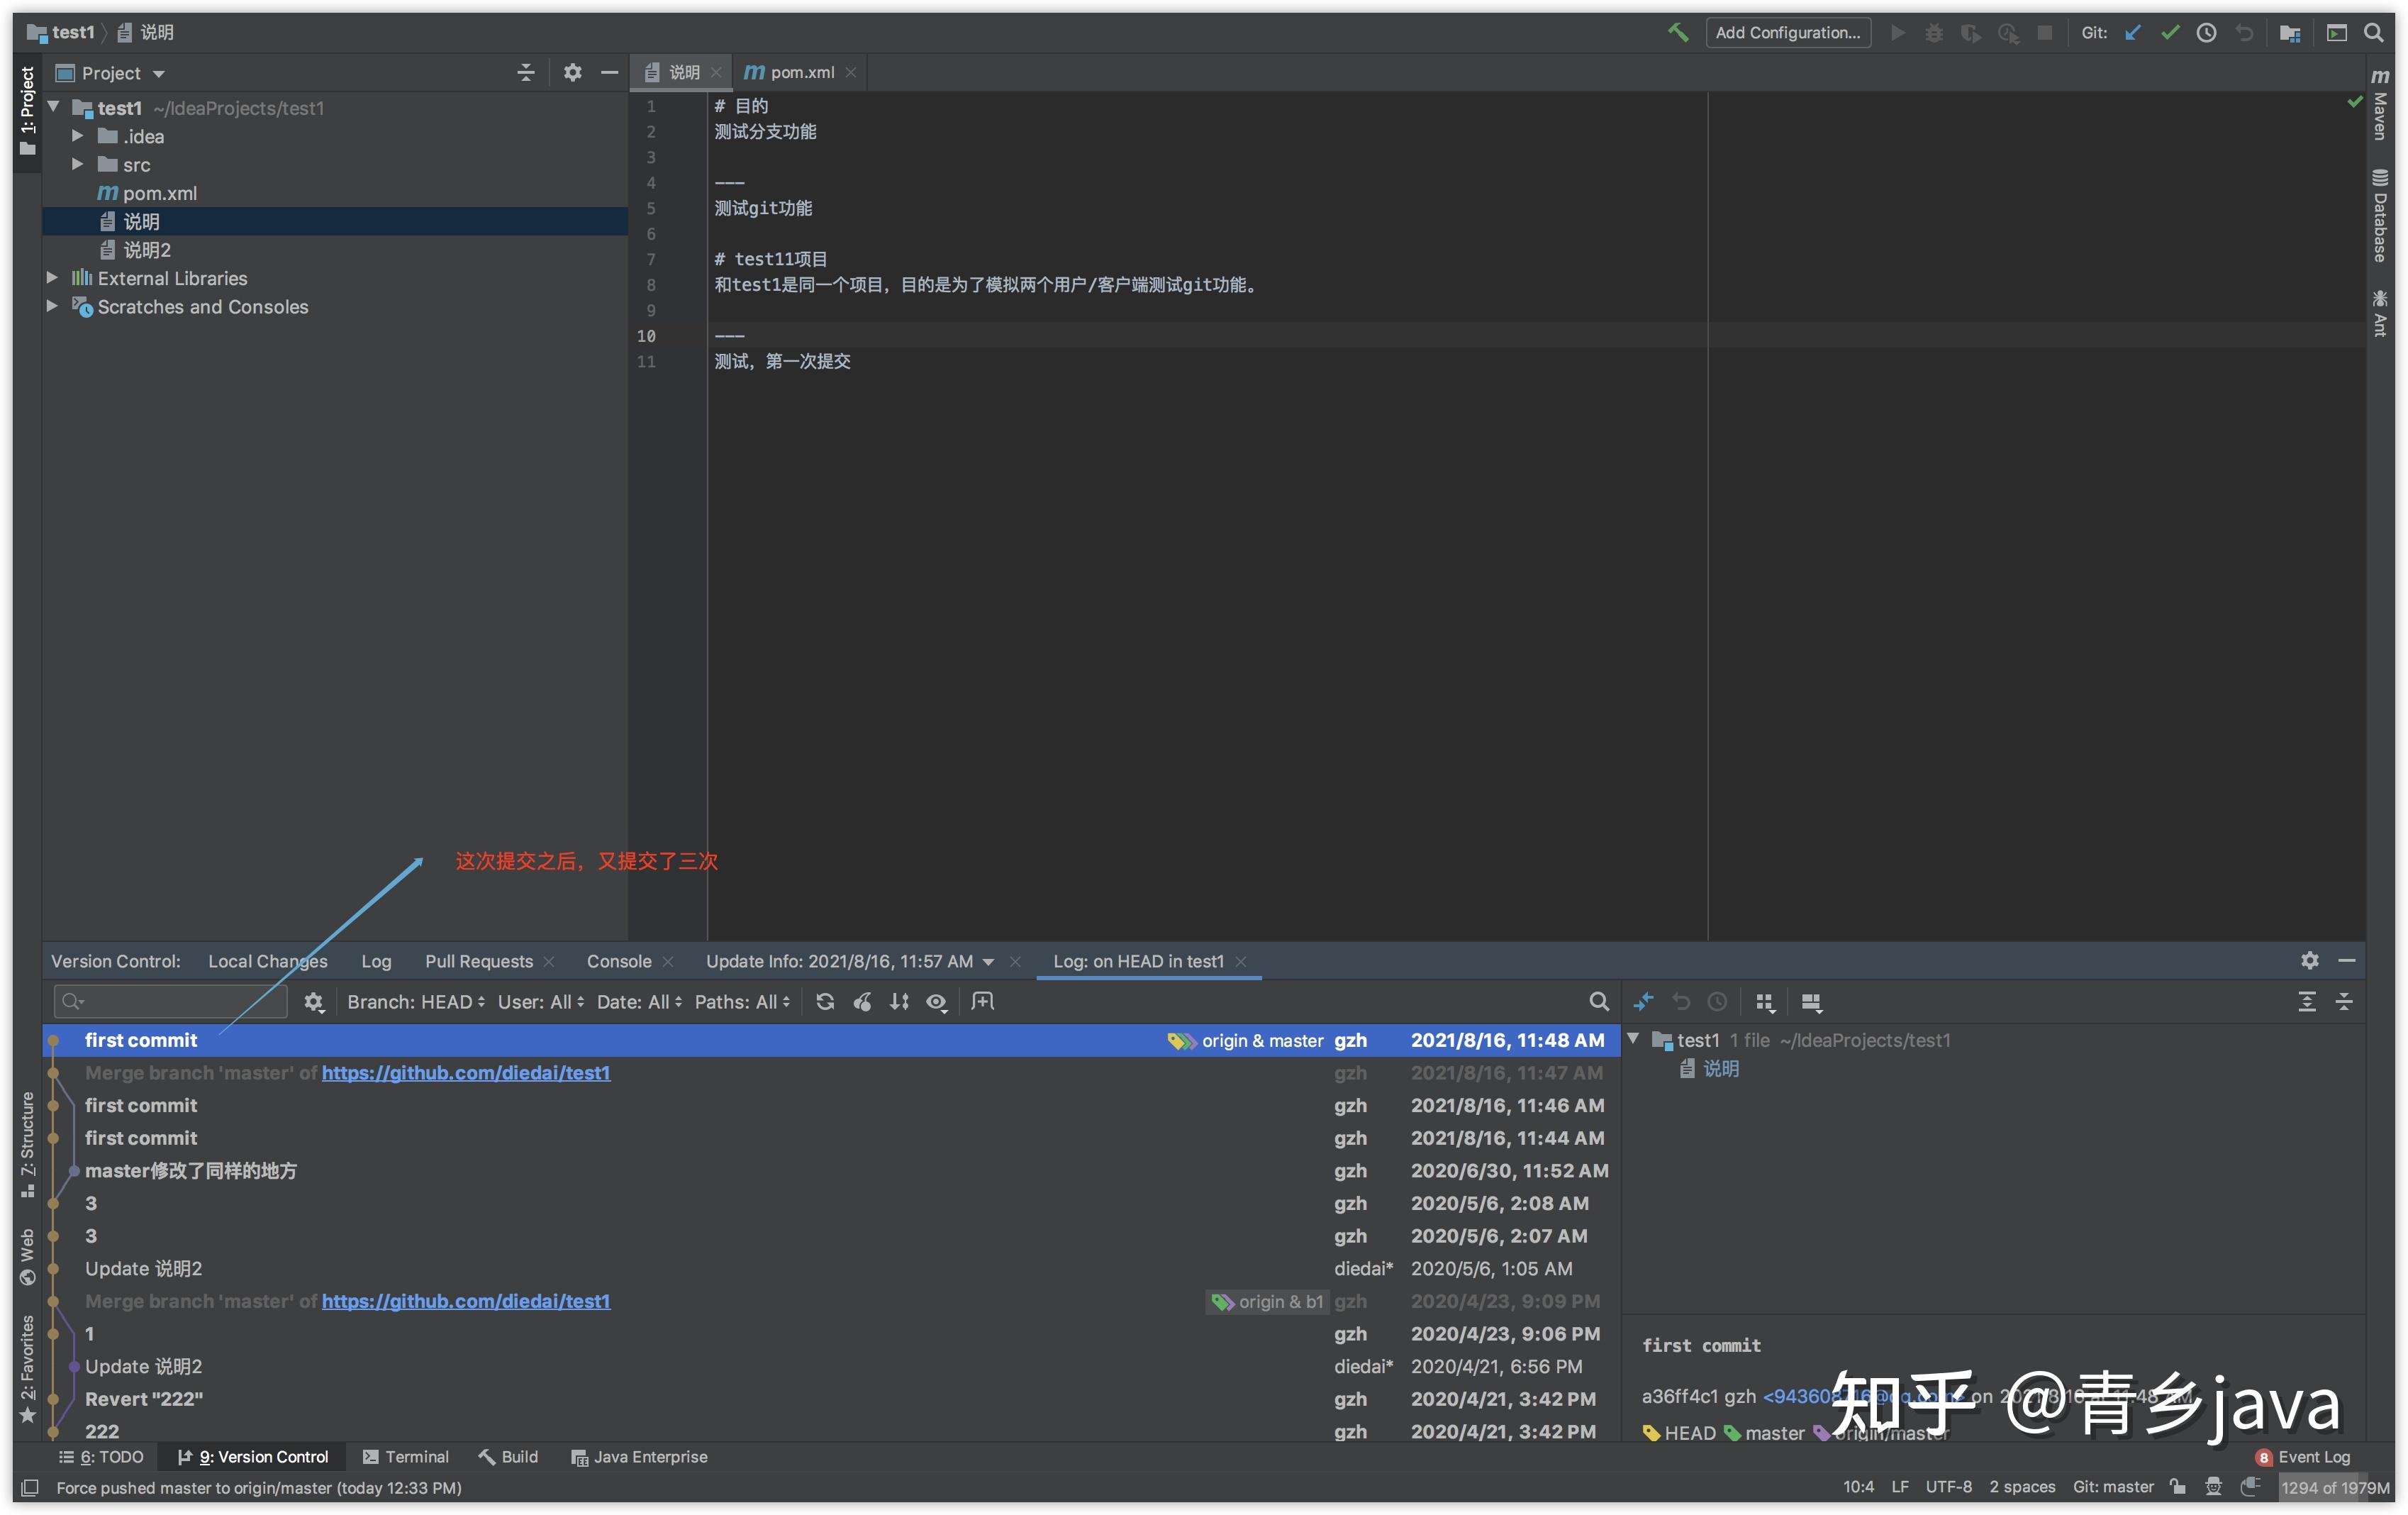Toggle the eye quick settings in log

click(x=937, y=1002)
